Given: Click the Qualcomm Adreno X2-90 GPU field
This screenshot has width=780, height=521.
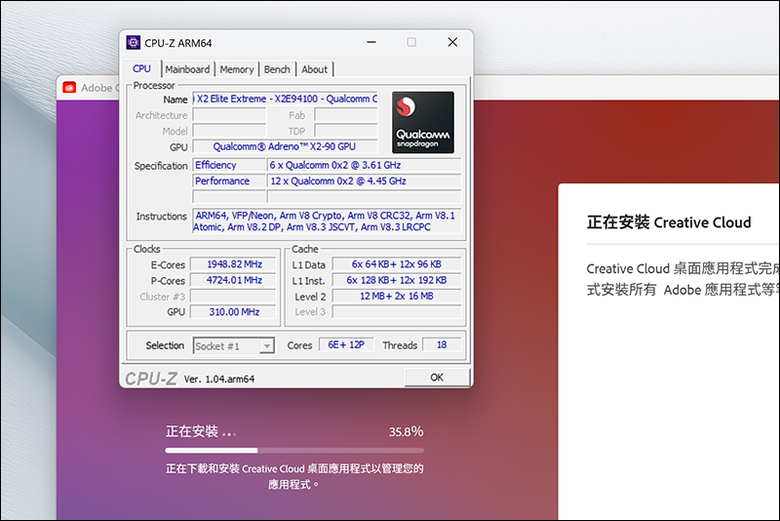Looking at the screenshot, I should 285,147.
